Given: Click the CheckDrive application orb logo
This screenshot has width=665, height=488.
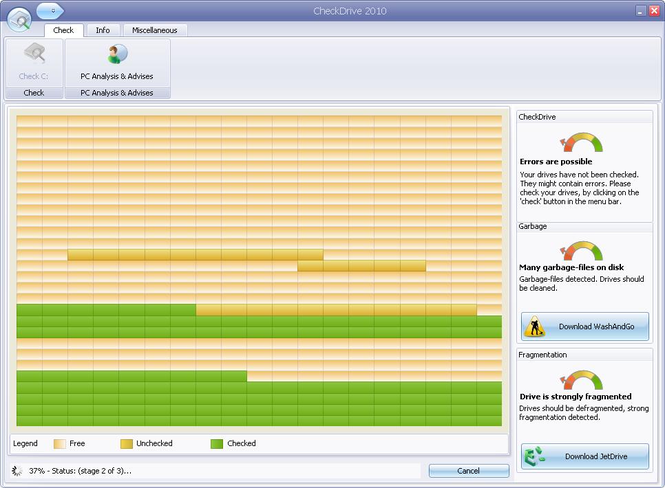Looking at the screenshot, I should pos(20,20).
